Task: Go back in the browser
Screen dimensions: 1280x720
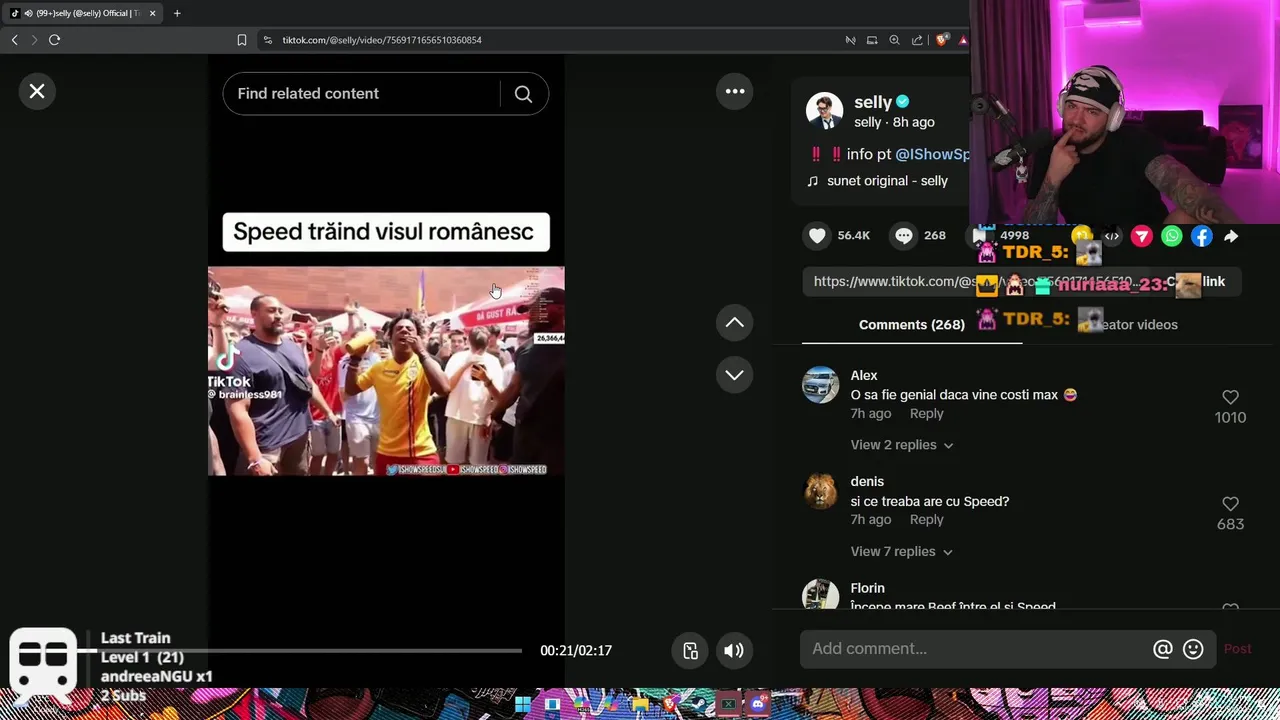Action: tap(14, 40)
